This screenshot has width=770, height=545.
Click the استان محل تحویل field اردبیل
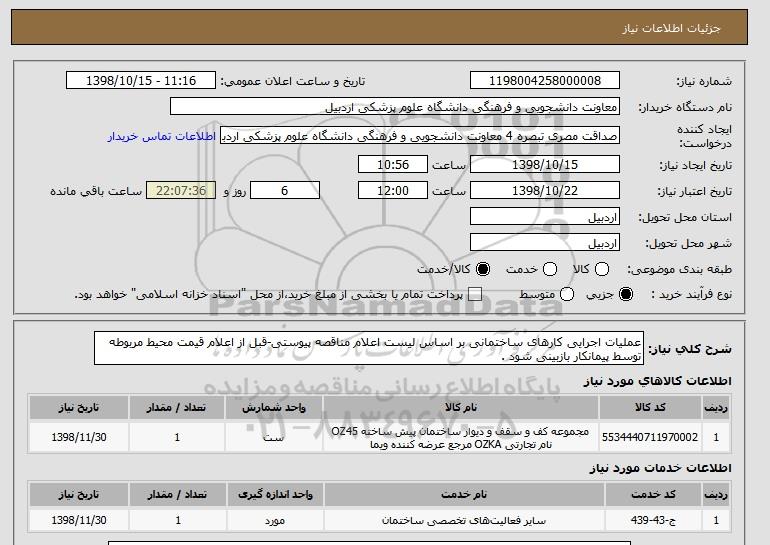coord(545,217)
